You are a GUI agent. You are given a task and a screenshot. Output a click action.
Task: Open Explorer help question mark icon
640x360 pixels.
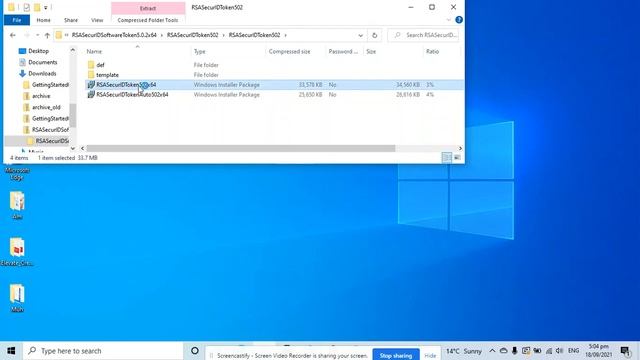(x=459, y=20)
